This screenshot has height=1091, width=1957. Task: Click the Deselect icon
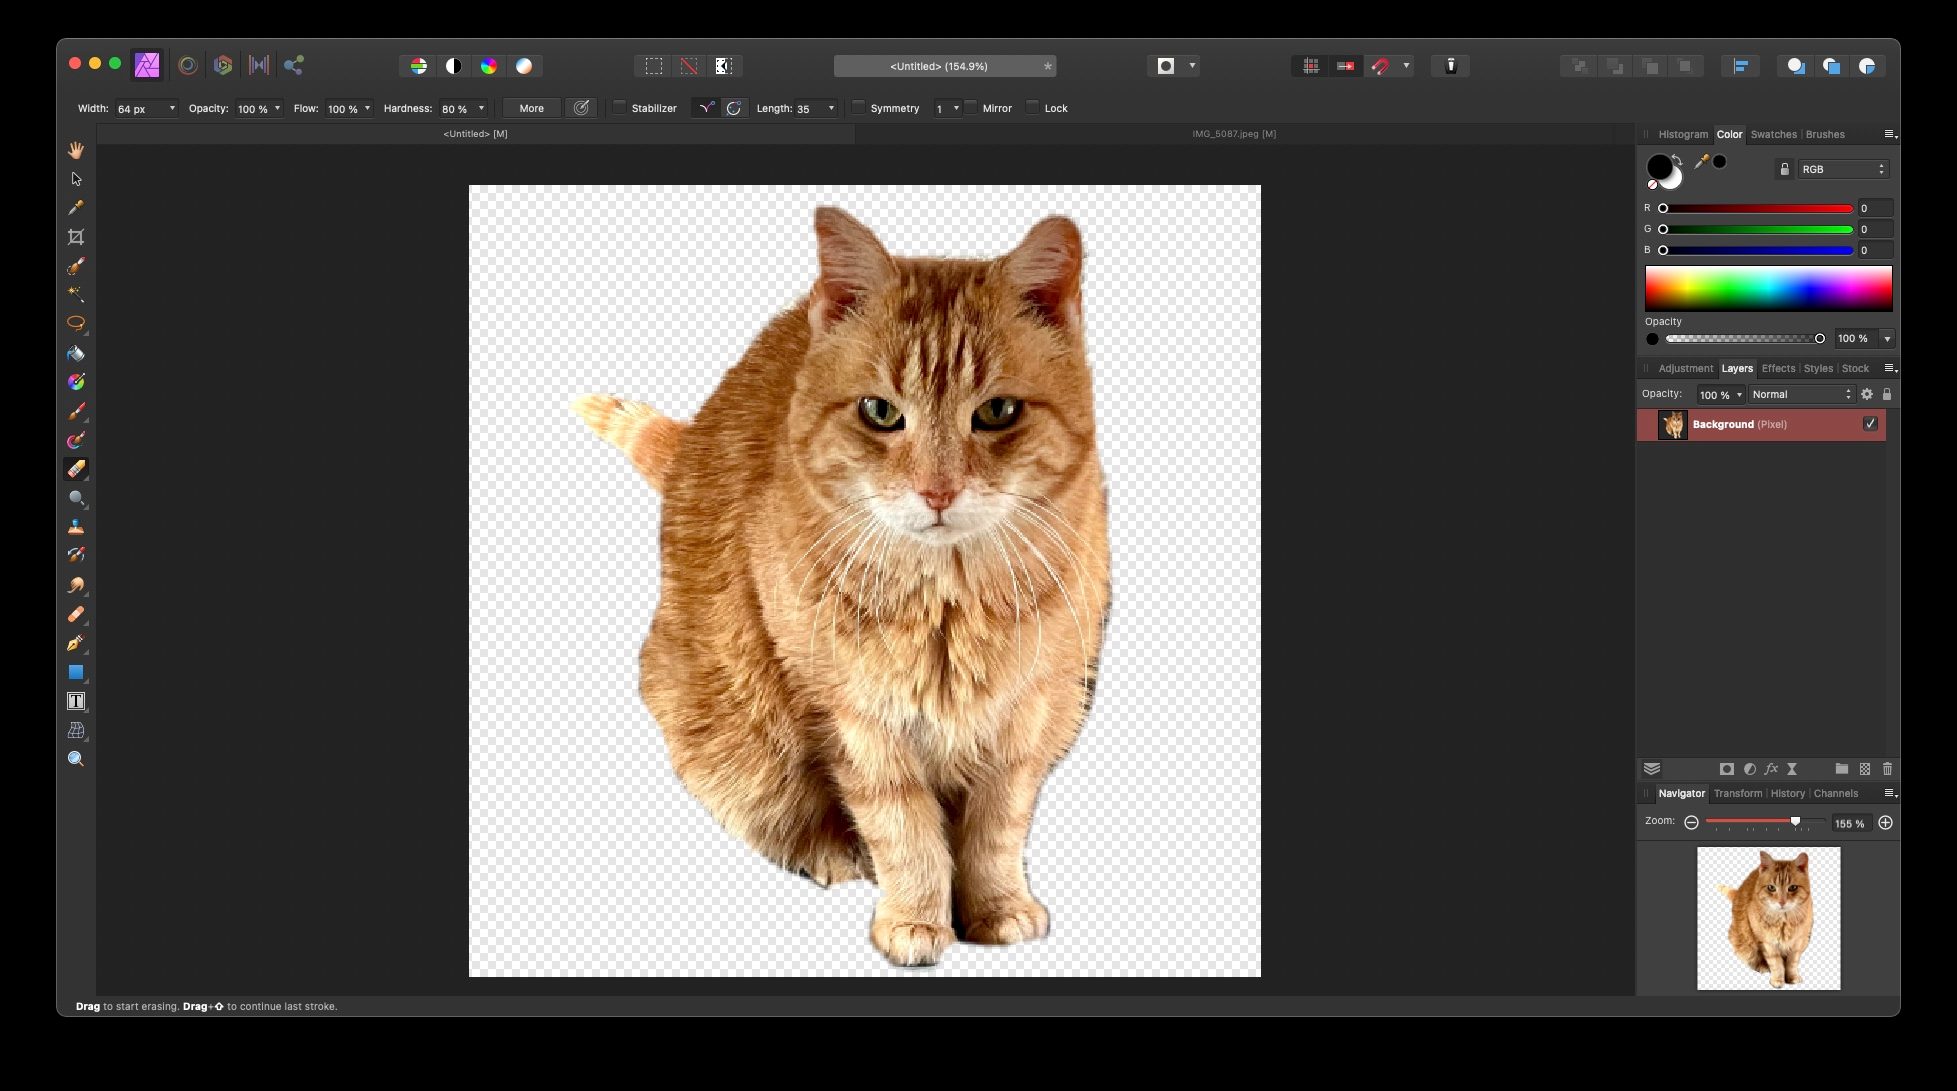pyautogui.click(x=689, y=66)
